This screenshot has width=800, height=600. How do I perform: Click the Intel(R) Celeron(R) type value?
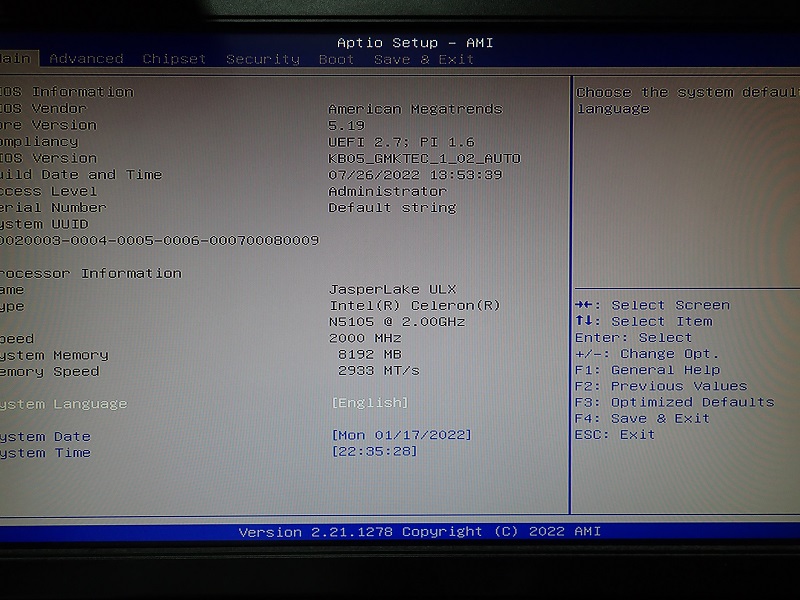click(415, 306)
